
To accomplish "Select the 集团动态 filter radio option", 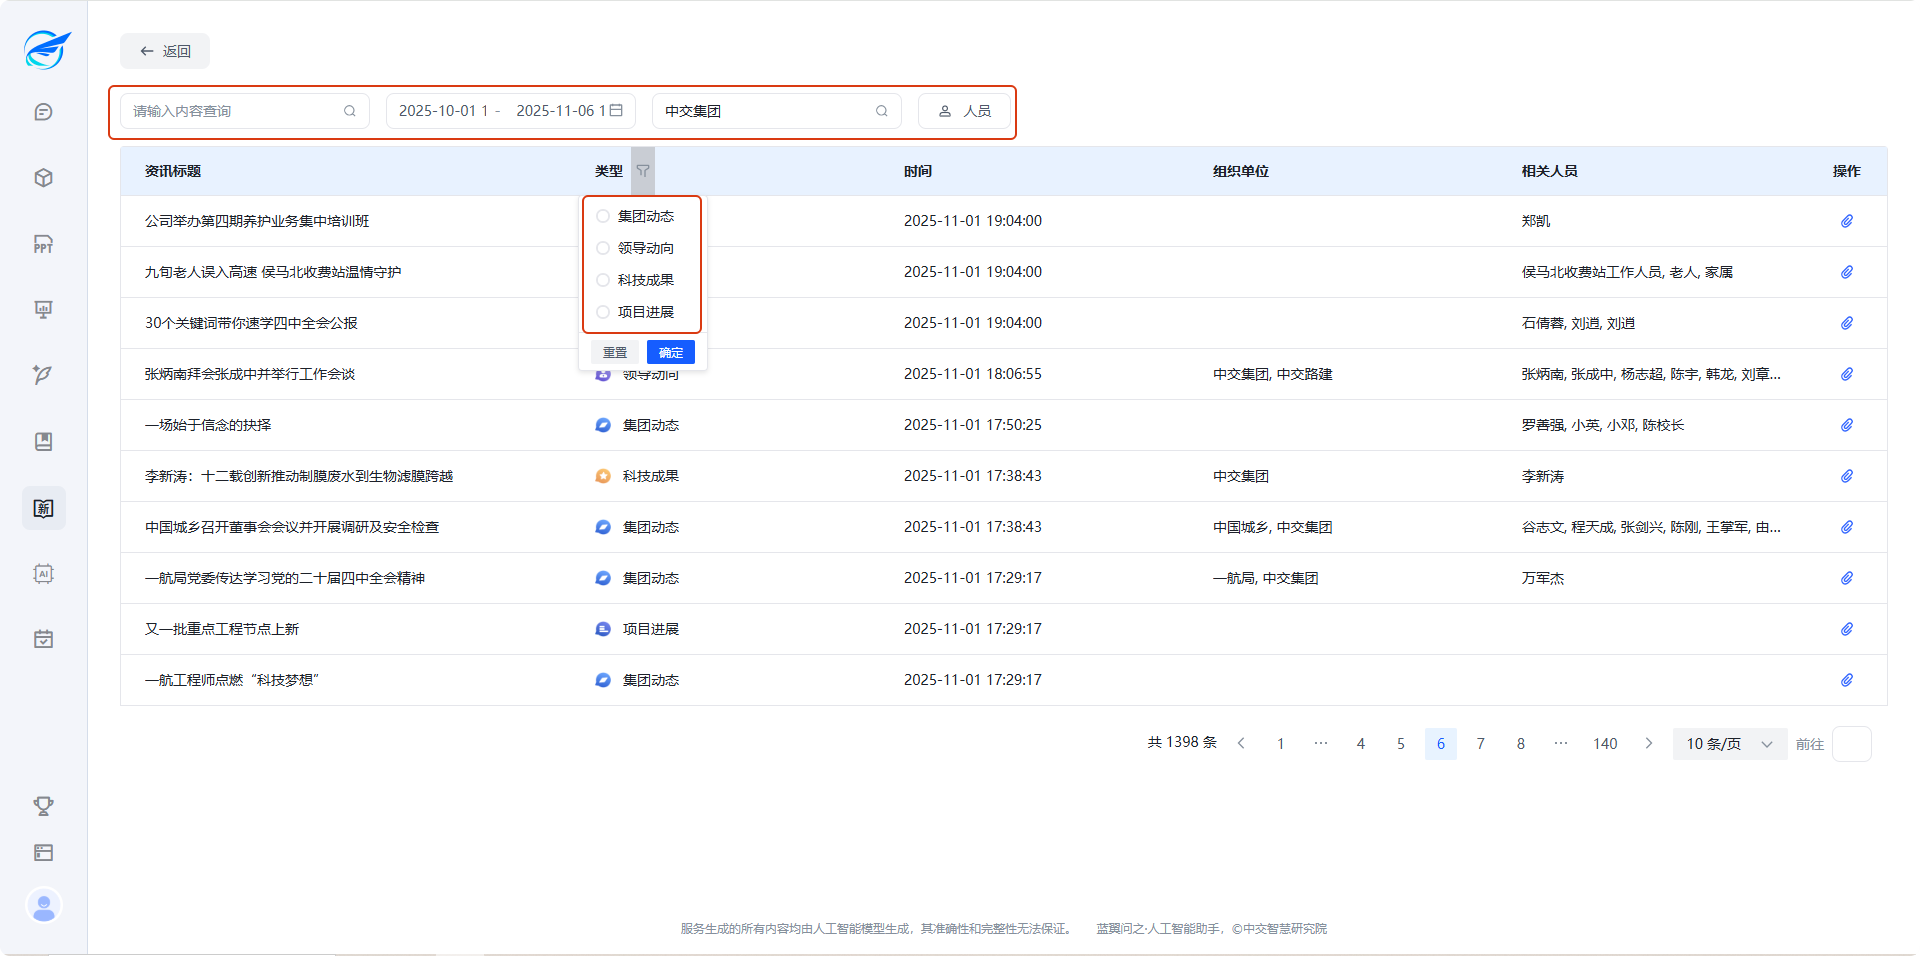I will coord(603,216).
